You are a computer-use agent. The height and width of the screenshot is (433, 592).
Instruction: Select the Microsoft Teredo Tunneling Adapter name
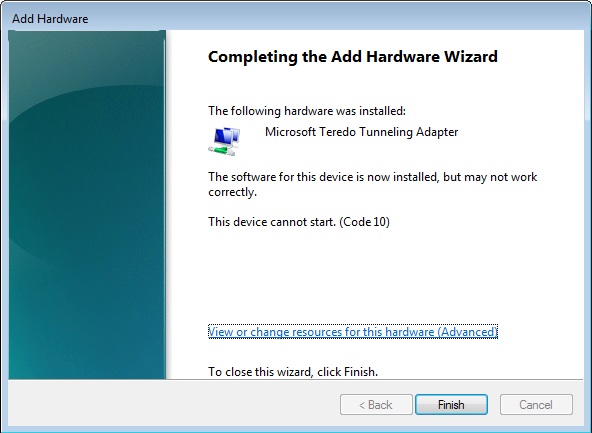pyautogui.click(x=361, y=132)
